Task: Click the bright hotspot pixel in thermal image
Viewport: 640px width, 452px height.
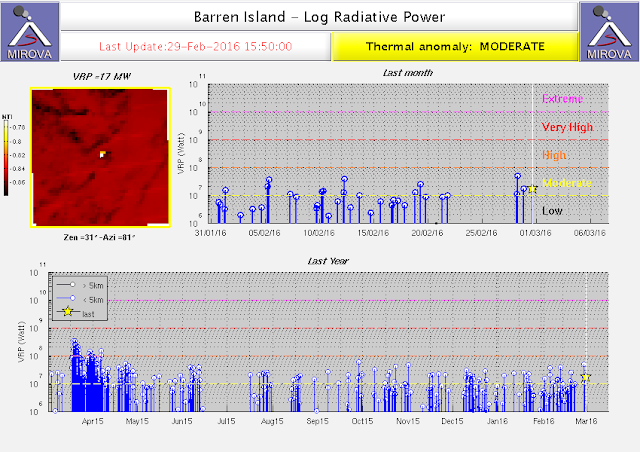Action: (x=103, y=154)
